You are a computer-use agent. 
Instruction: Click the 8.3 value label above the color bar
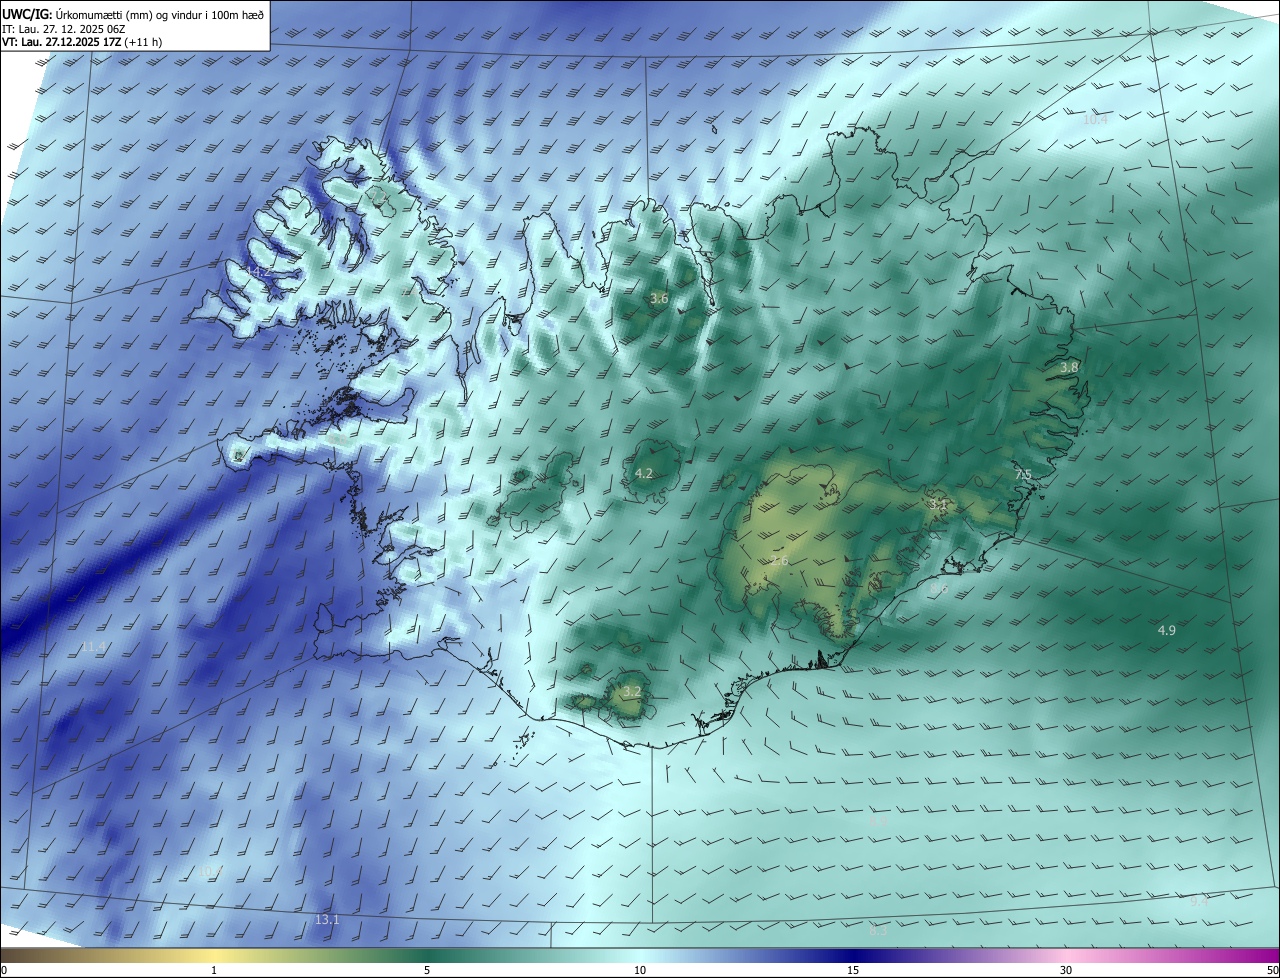(x=878, y=930)
